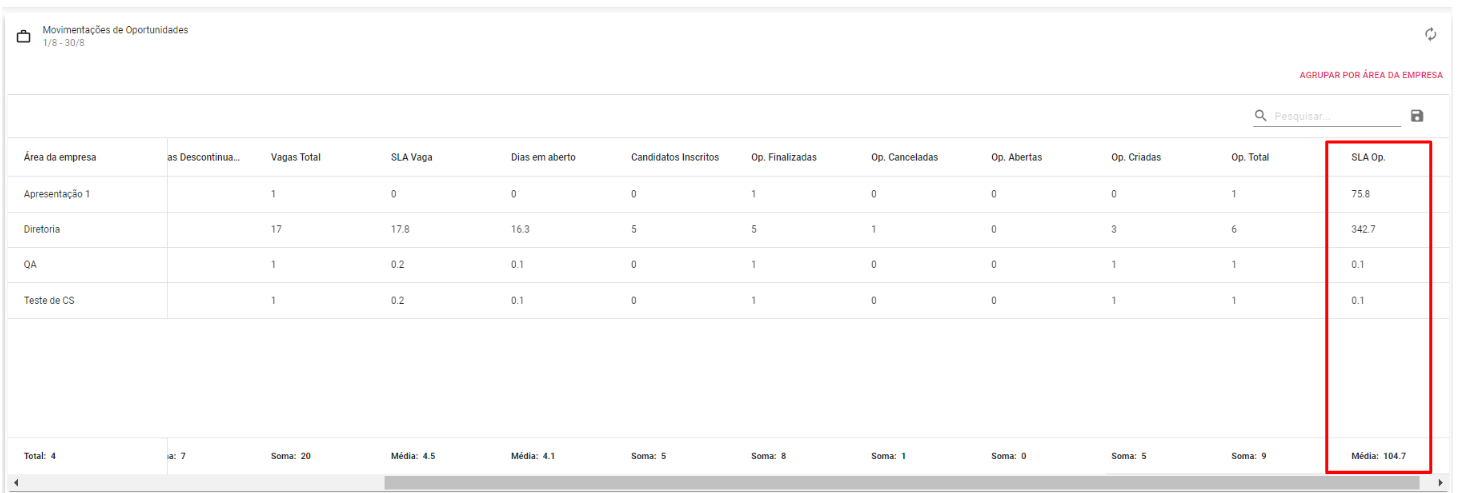Click the Soma: 9 footer cell
Screen dimensions: 1458x493
point(1248,456)
